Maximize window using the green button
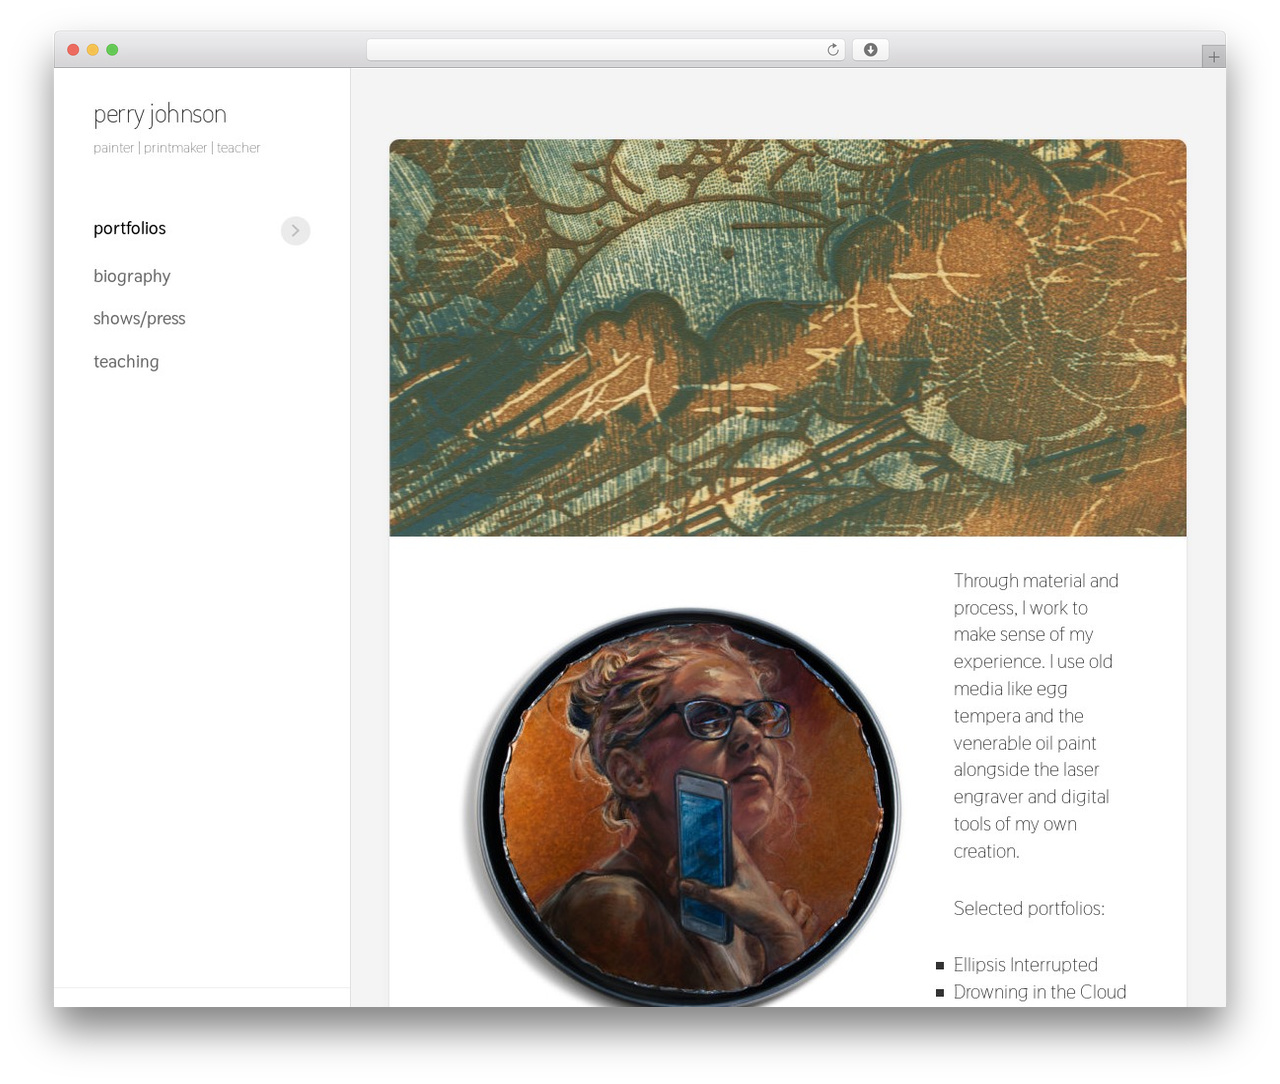Viewport: 1280px width, 1084px height. (x=112, y=50)
